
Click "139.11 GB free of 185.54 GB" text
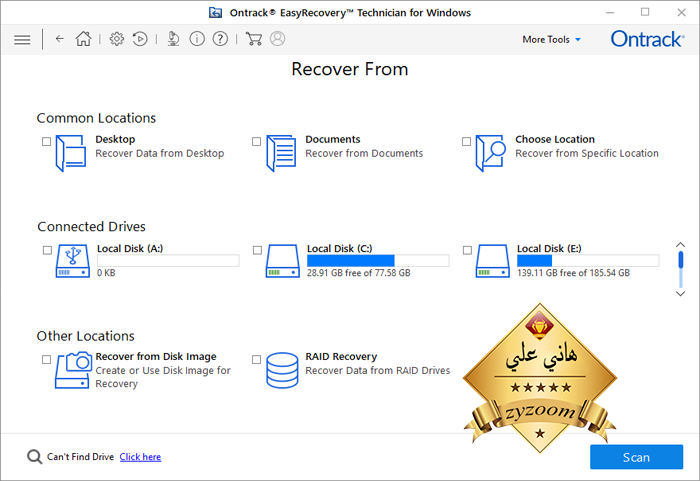click(573, 273)
